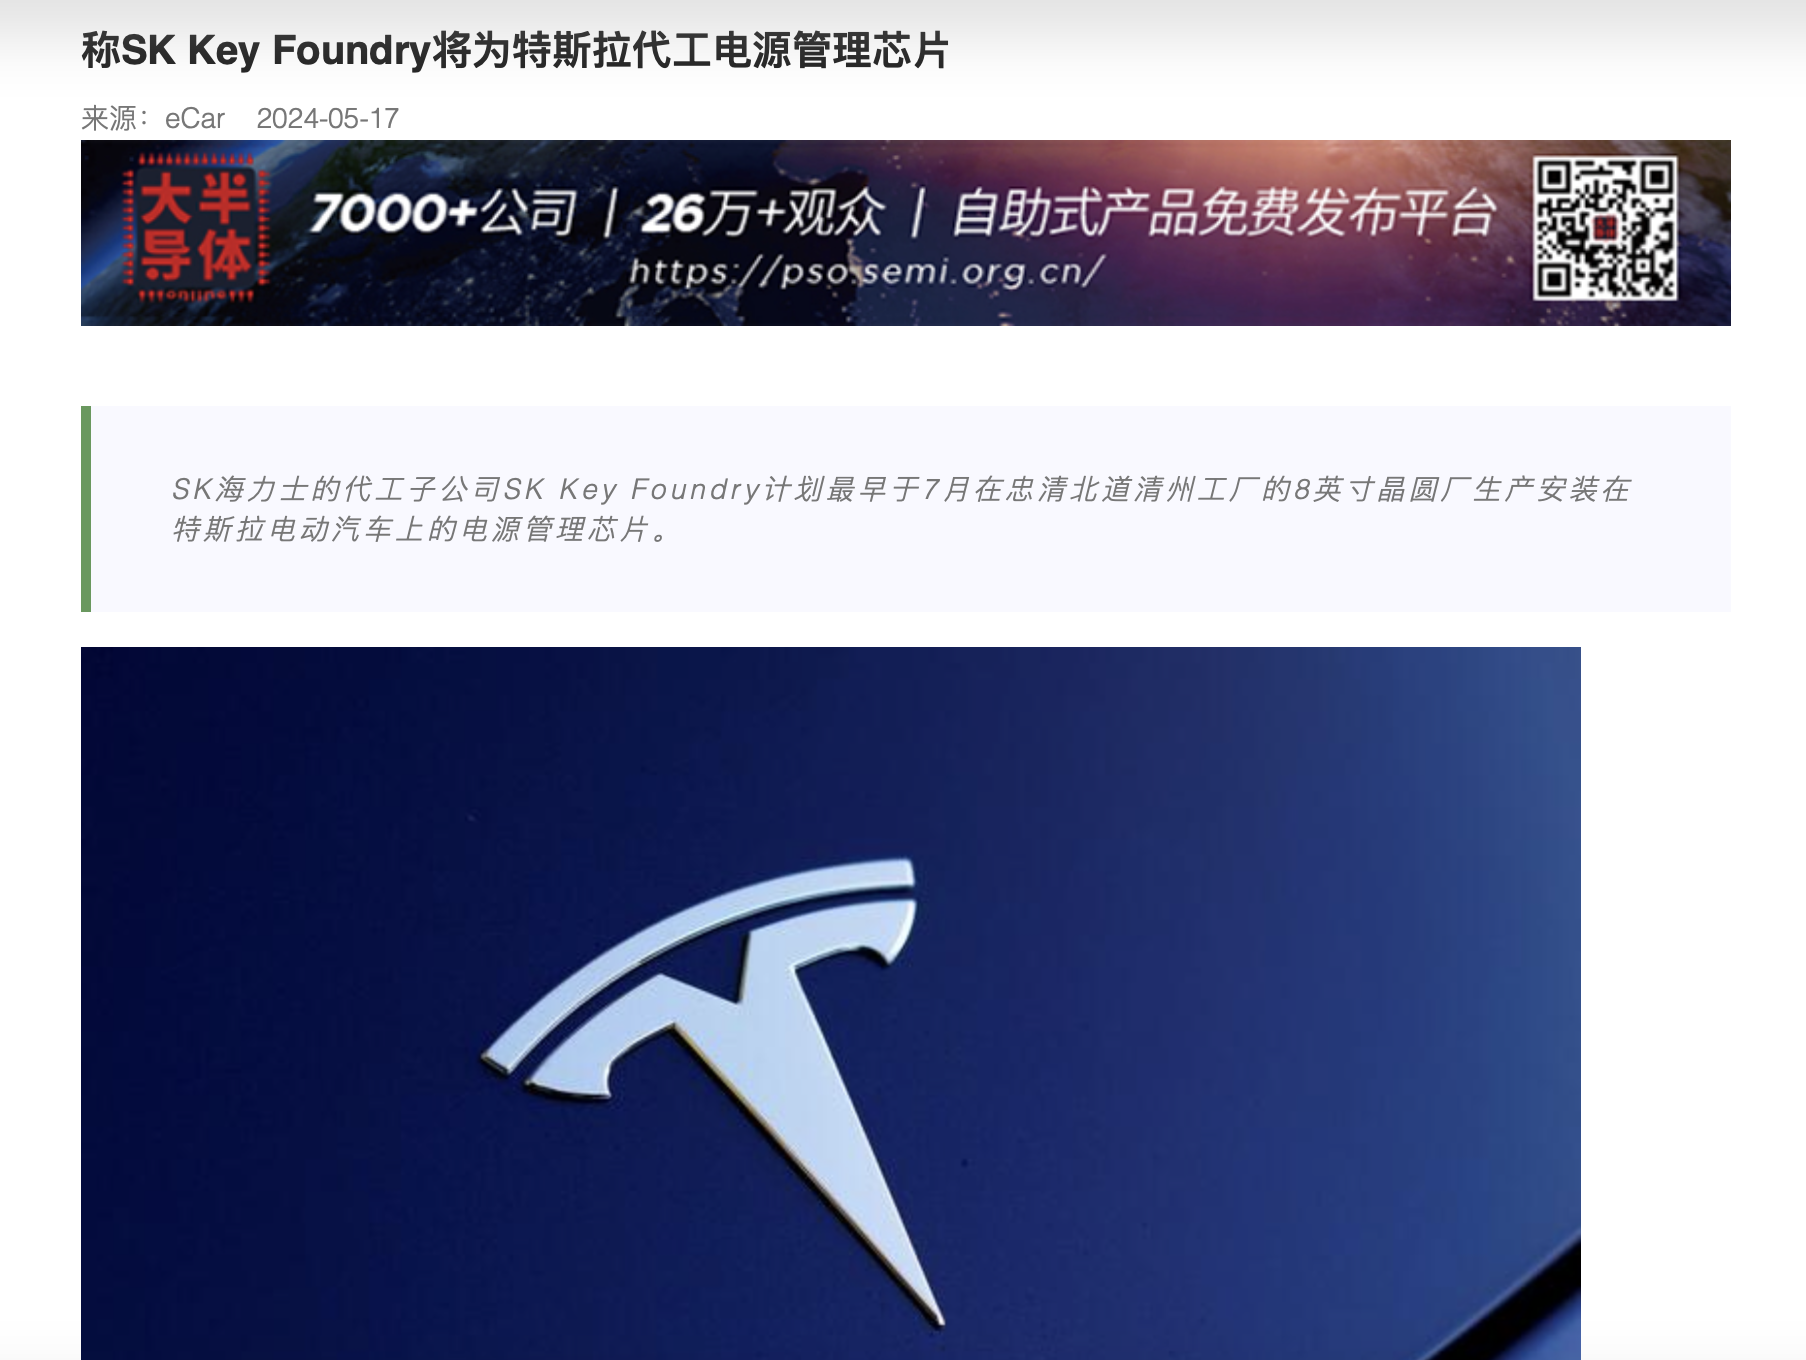Click the second summary line about 电源管理芯片
The height and width of the screenshot is (1360, 1806).
pyautogui.click(x=421, y=529)
